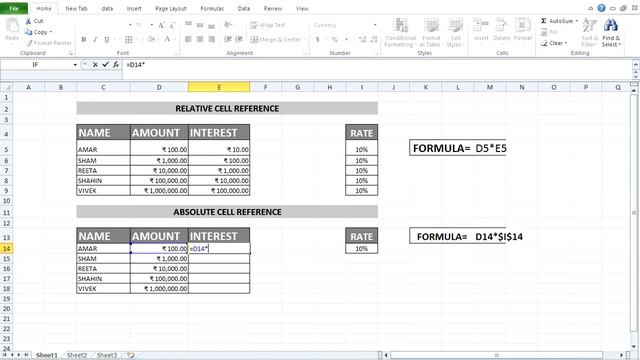Apply Percent Style format
The image size is (640, 360).
point(335,40)
